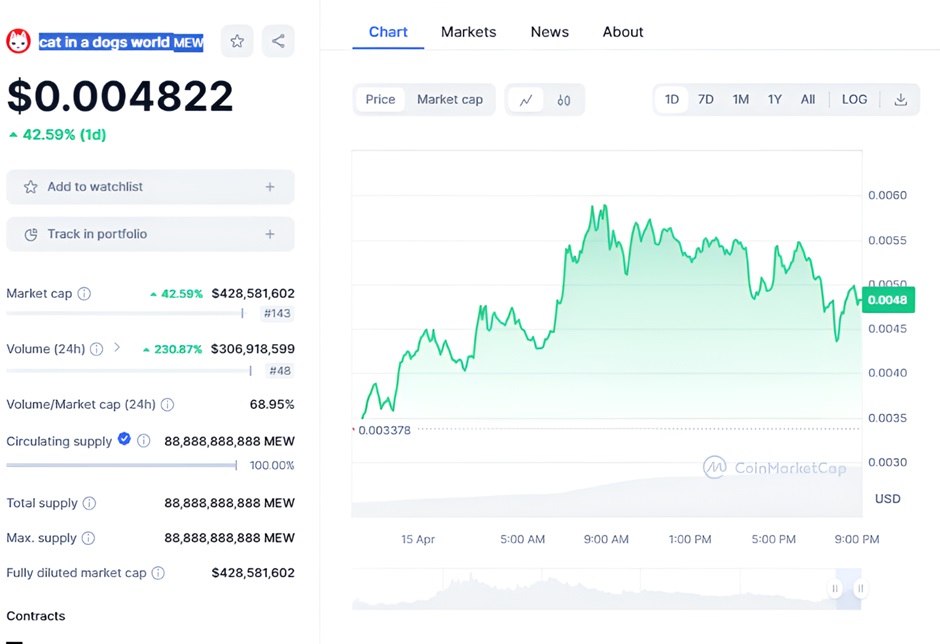The width and height of the screenshot is (940, 644).
Task: Click plus on Add to watchlist
Action: point(270,187)
